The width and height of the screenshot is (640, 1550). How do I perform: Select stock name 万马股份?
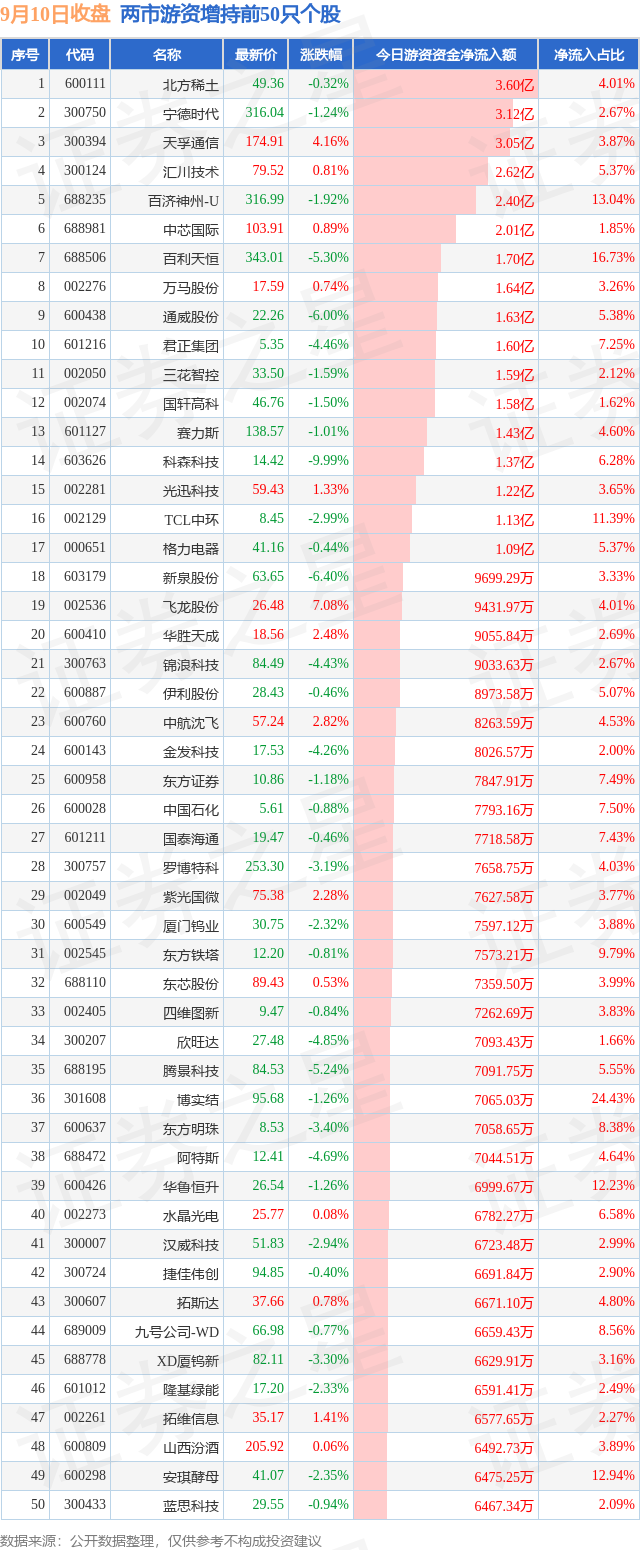pyautogui.click(x=191, y=287)
